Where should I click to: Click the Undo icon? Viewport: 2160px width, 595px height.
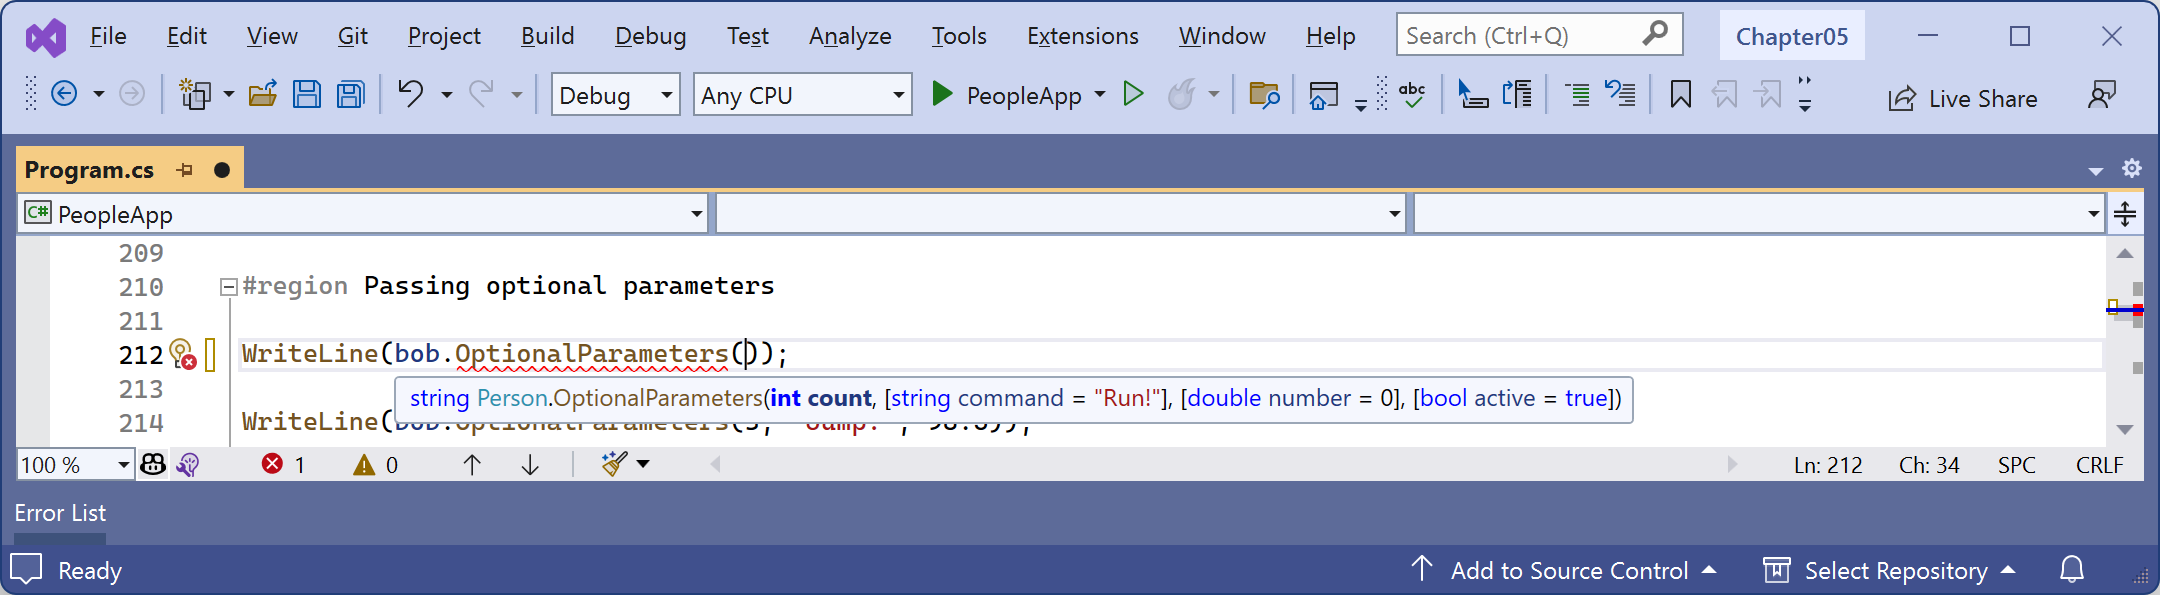pyautogui.click(x=411, y=94)
